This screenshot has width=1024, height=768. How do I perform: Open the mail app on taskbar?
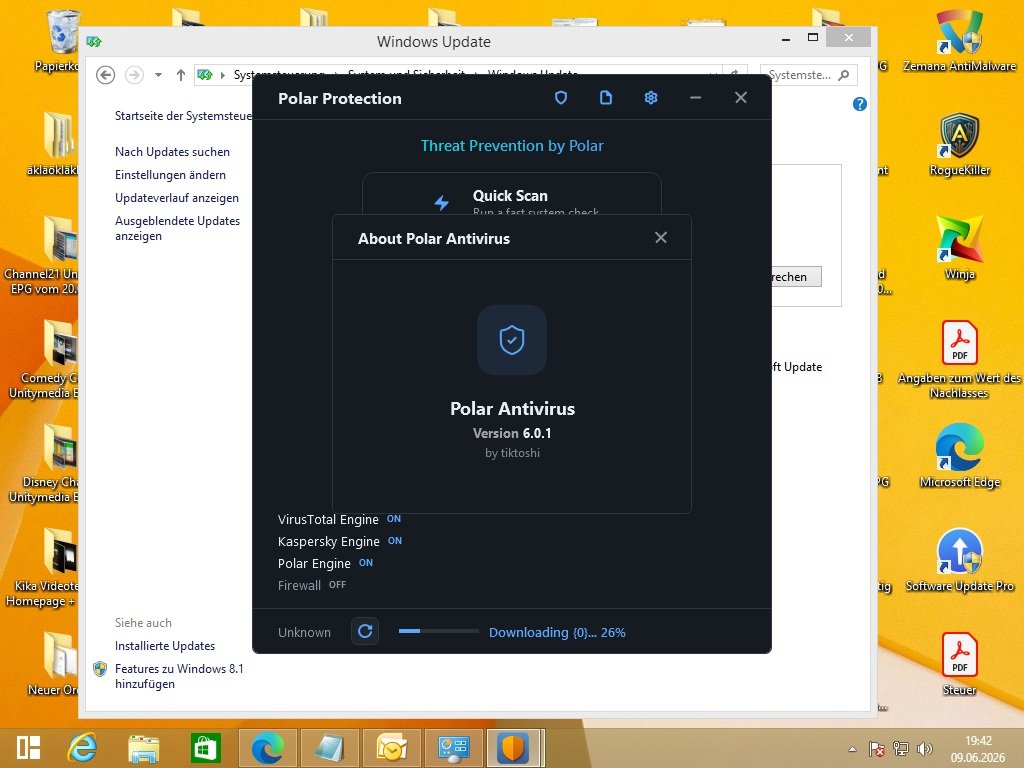coord(391,748)
